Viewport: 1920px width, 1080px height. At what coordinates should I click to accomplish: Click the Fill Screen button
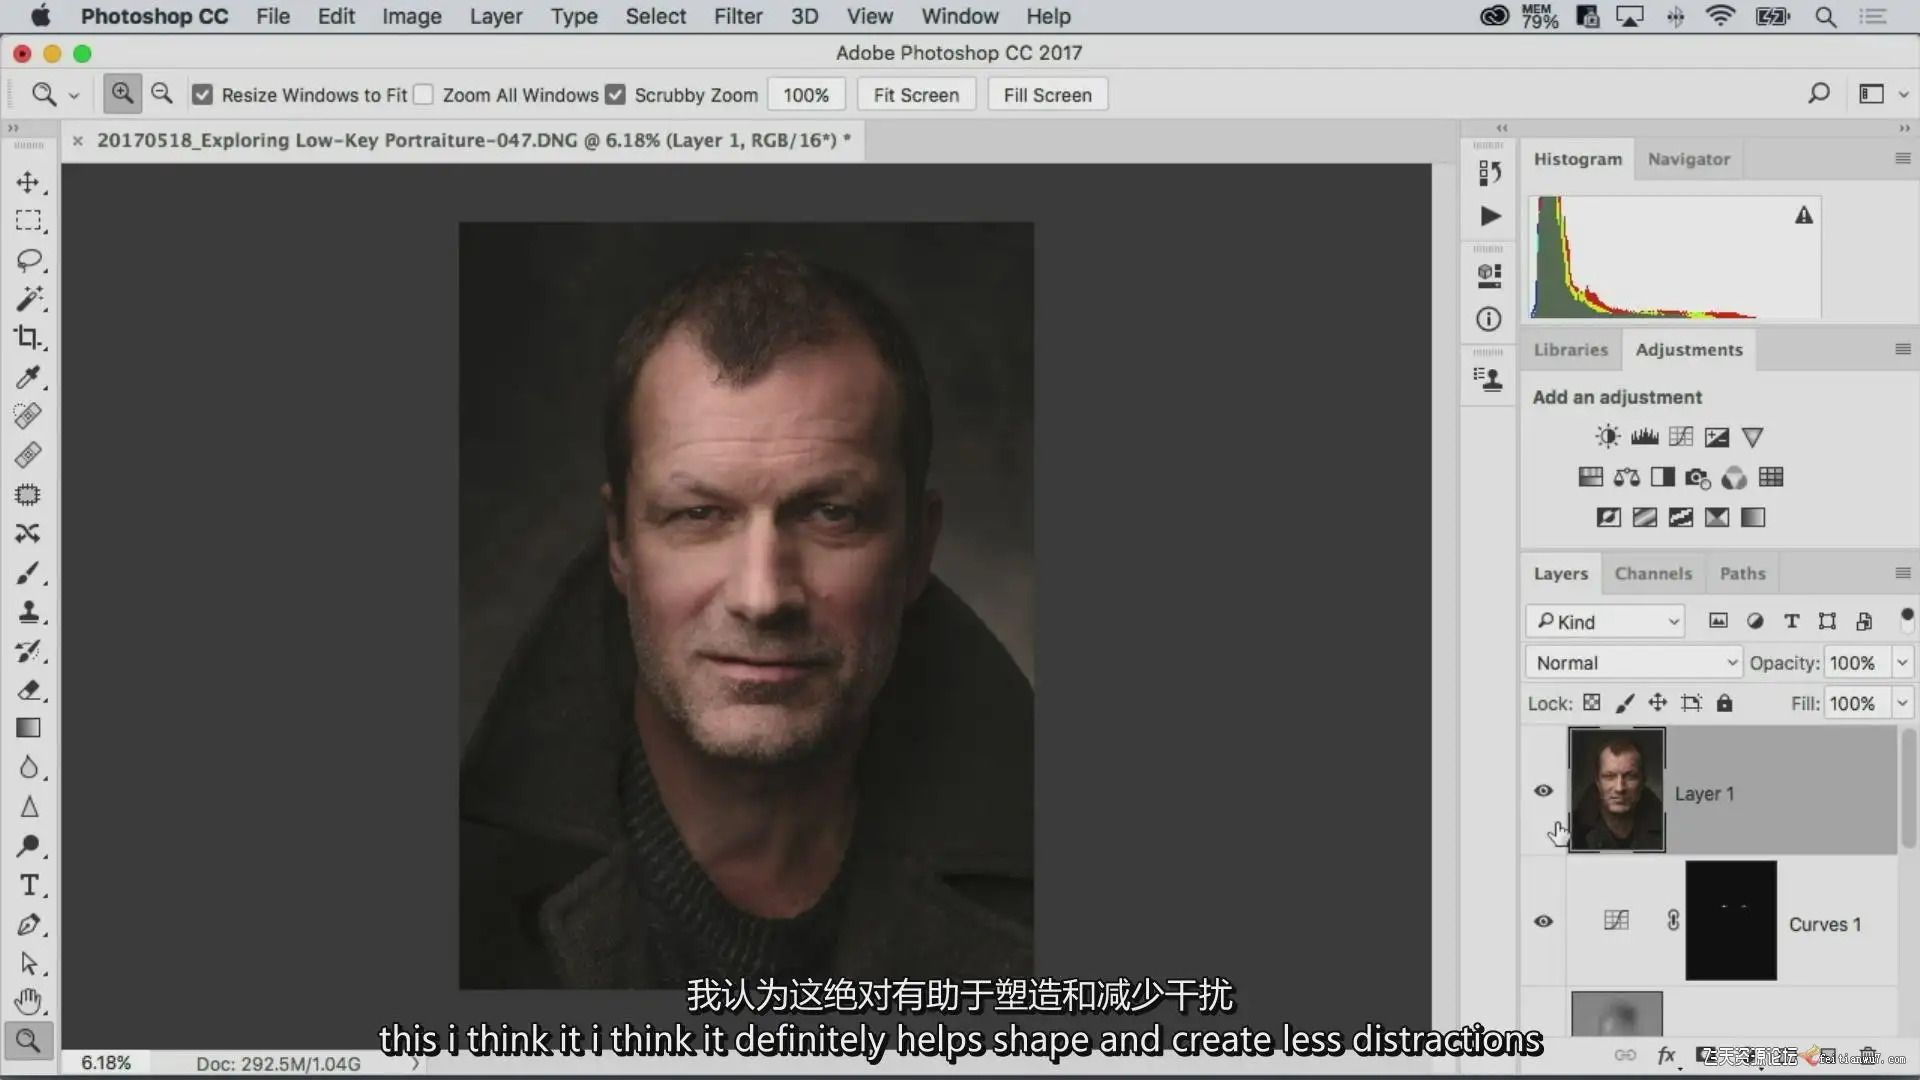coord(1047,95)
